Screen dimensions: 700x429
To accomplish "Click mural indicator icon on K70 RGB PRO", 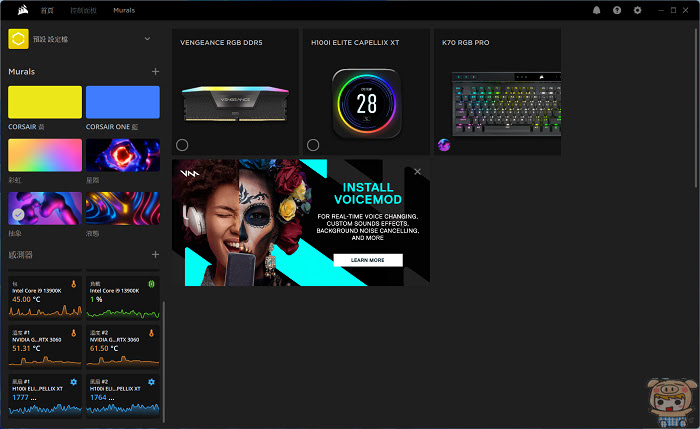I will (444, 145).
